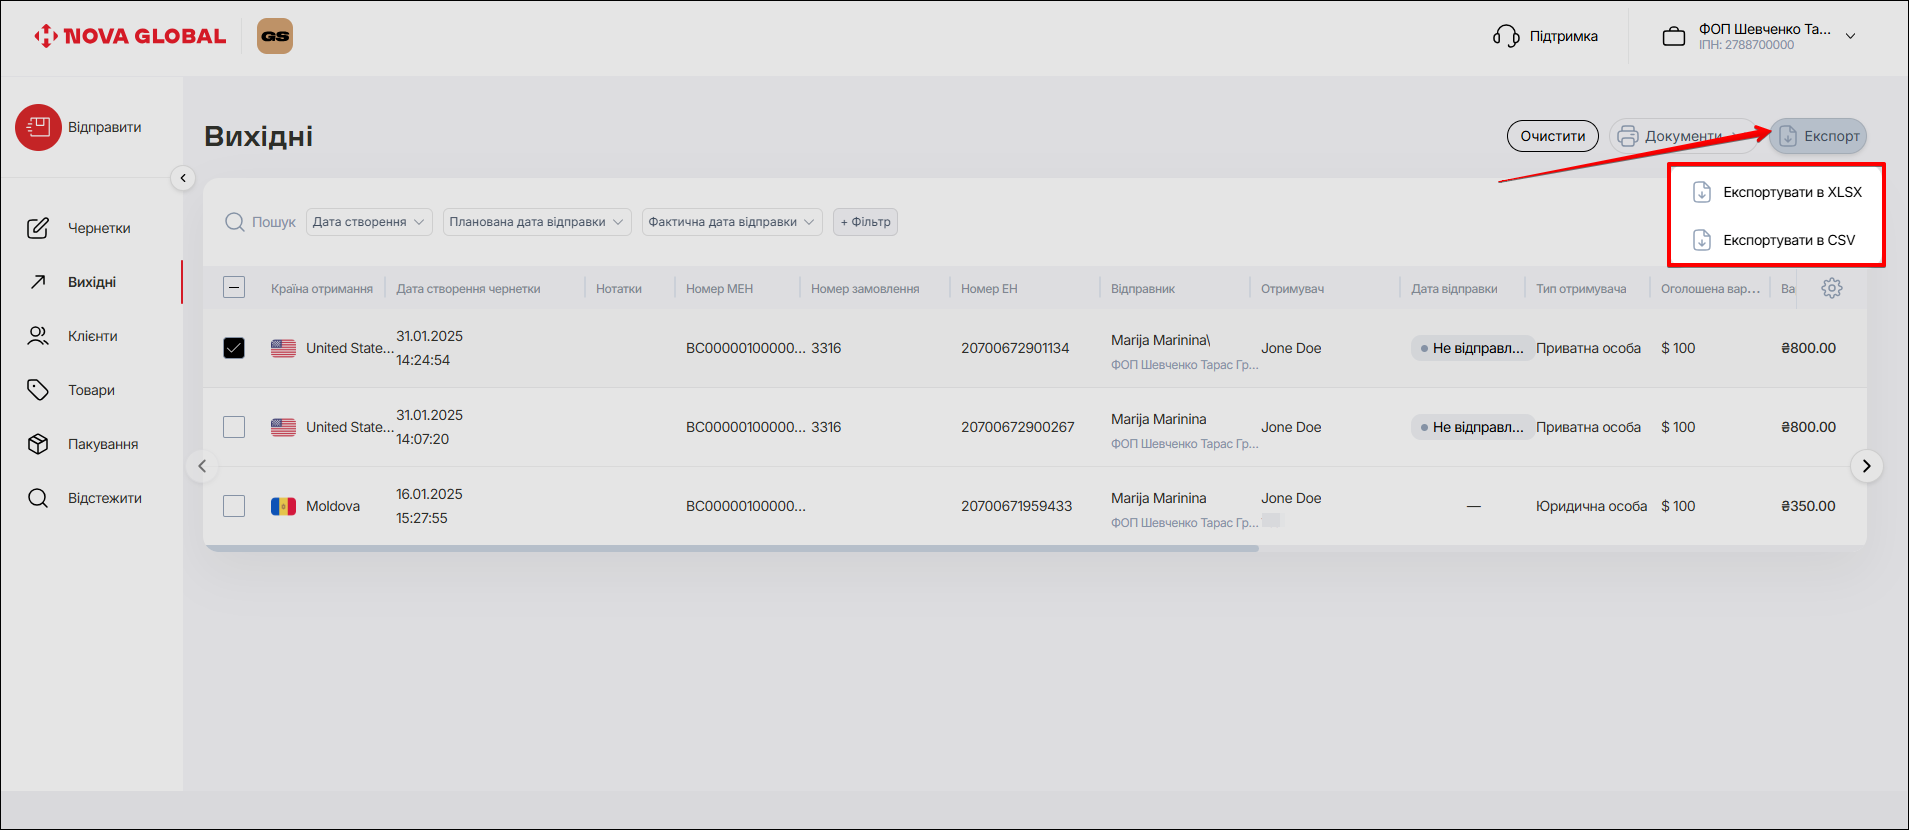
Task: Expand the Планована дата відправки dropdown
Action: [536, 222]
